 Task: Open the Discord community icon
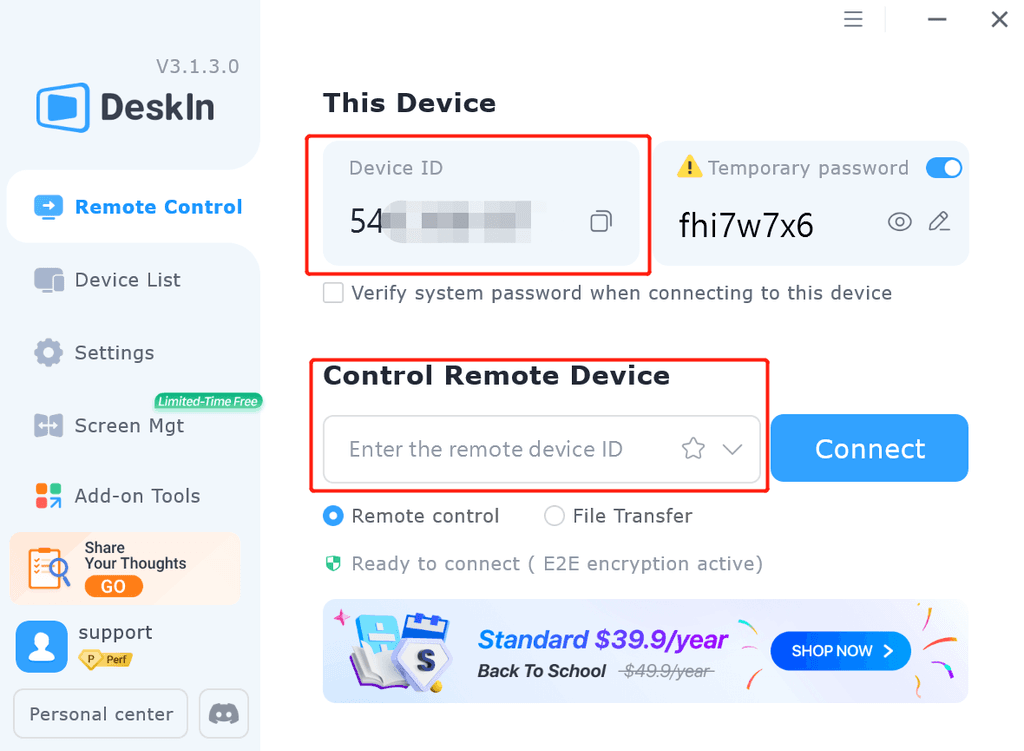click(223, 713)
